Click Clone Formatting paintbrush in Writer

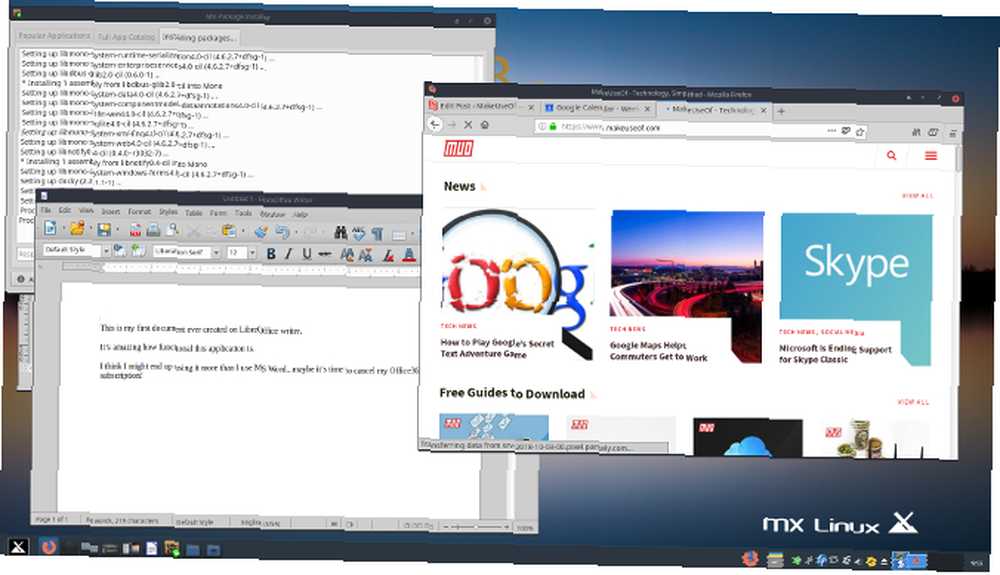tap(260, 232)
